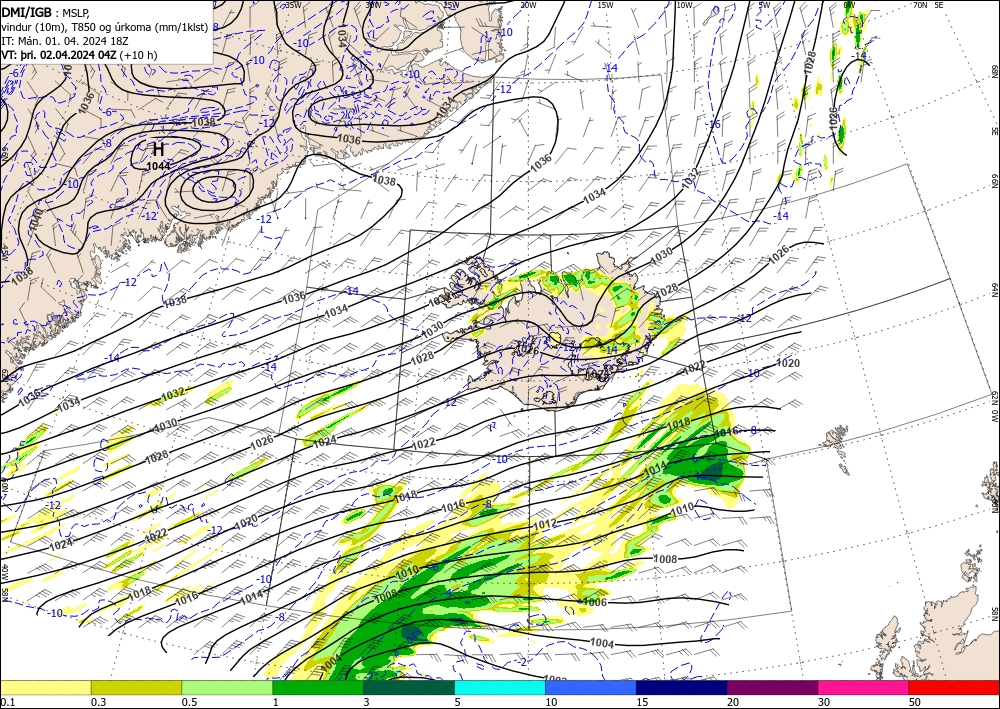
Task: Pick the dark green 3–5 legend swatch
Action: click(x=409, y=687)
